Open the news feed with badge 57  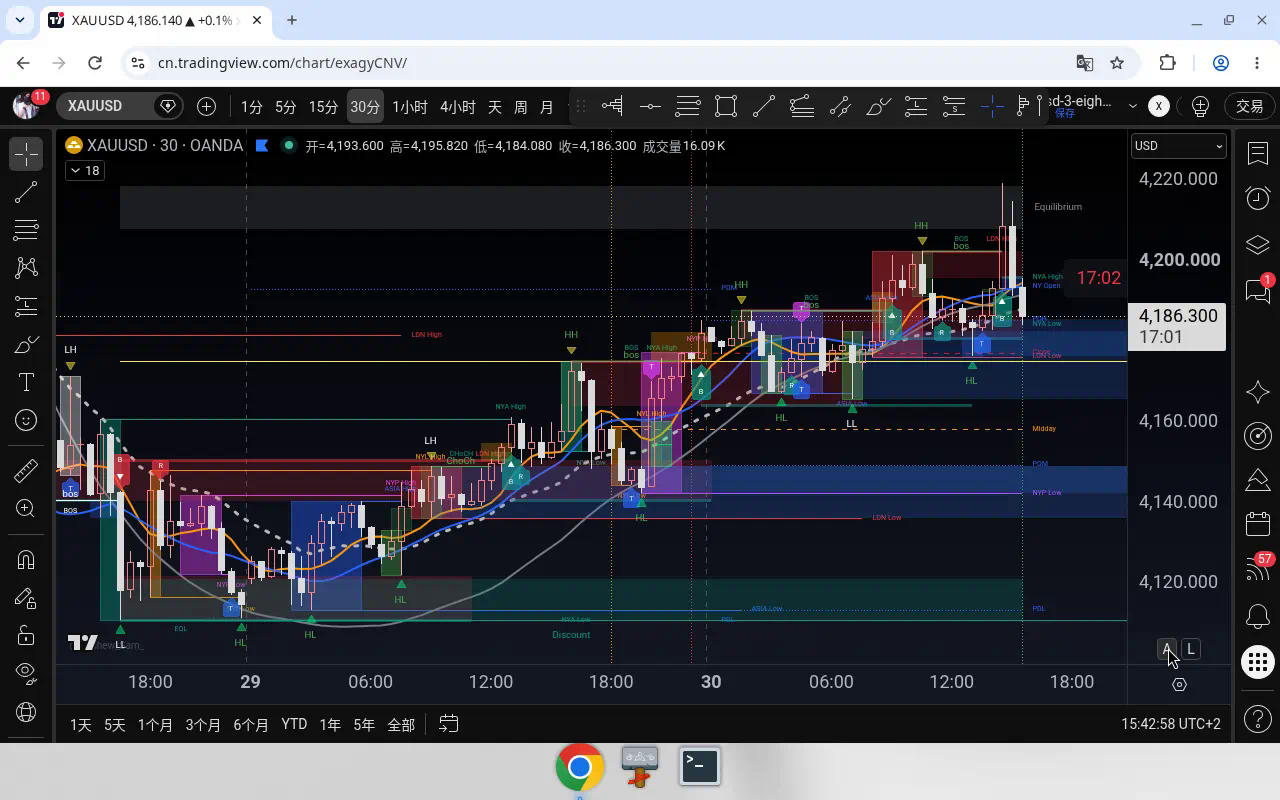[1258, 568]
